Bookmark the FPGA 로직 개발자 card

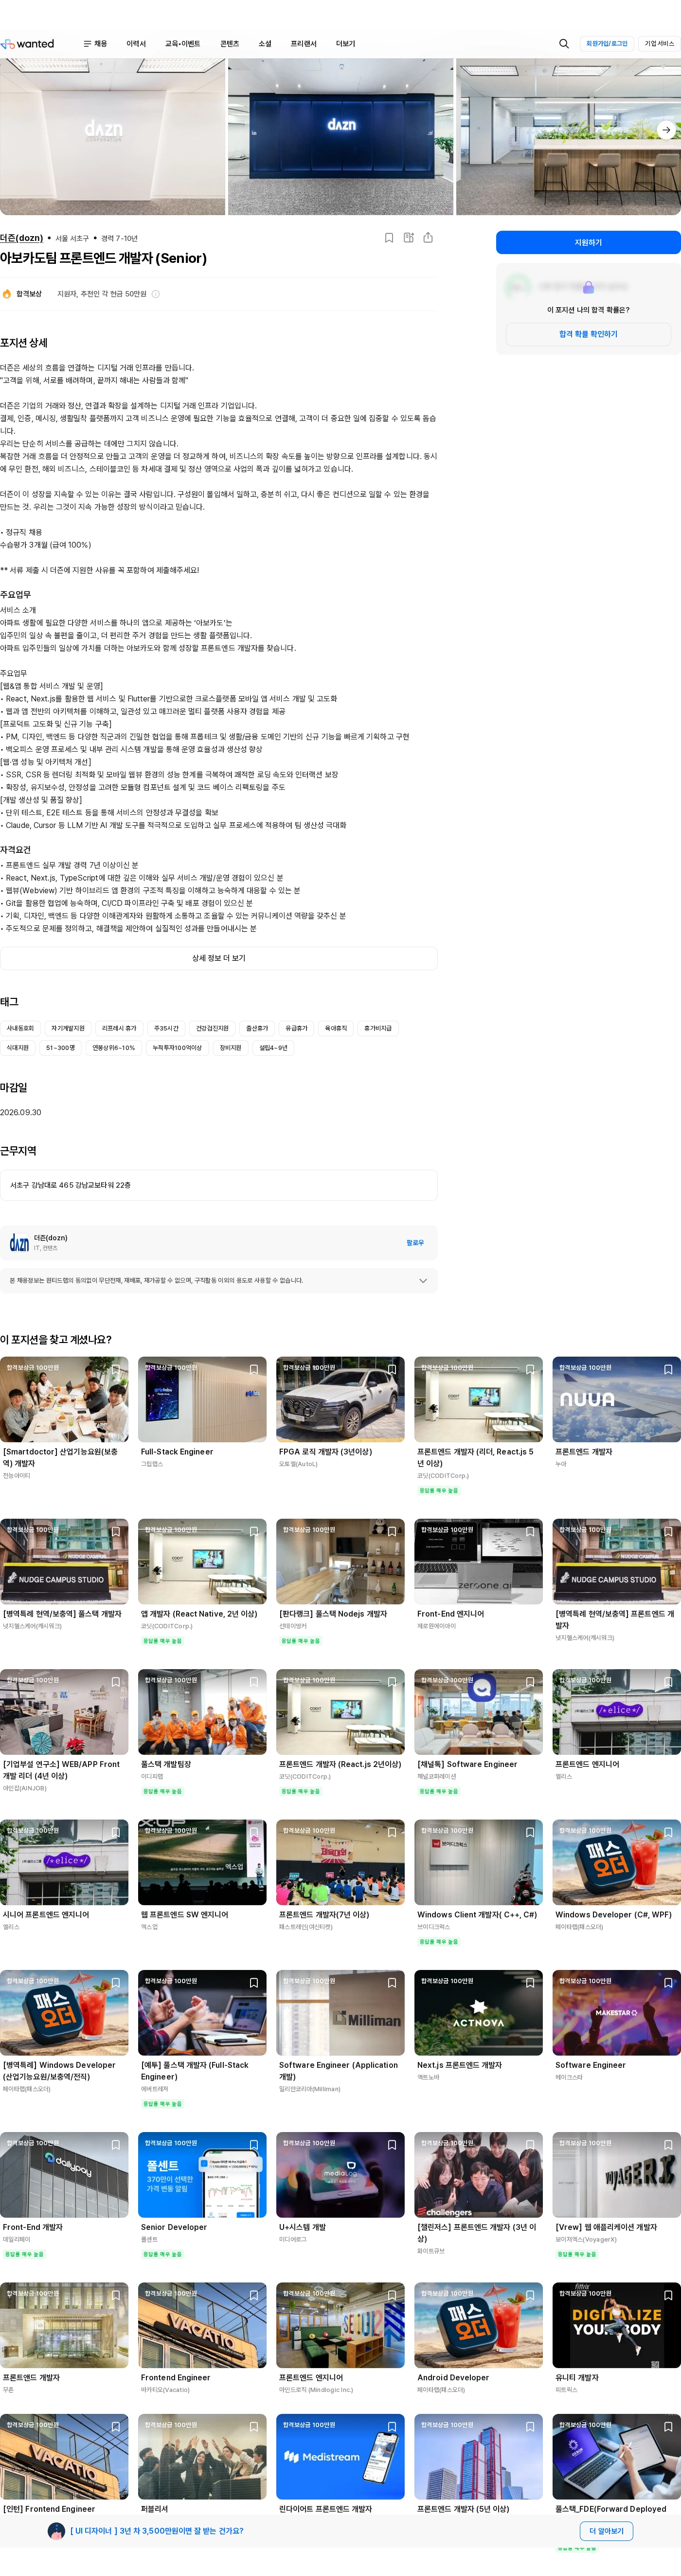[x=392, y=1369]
